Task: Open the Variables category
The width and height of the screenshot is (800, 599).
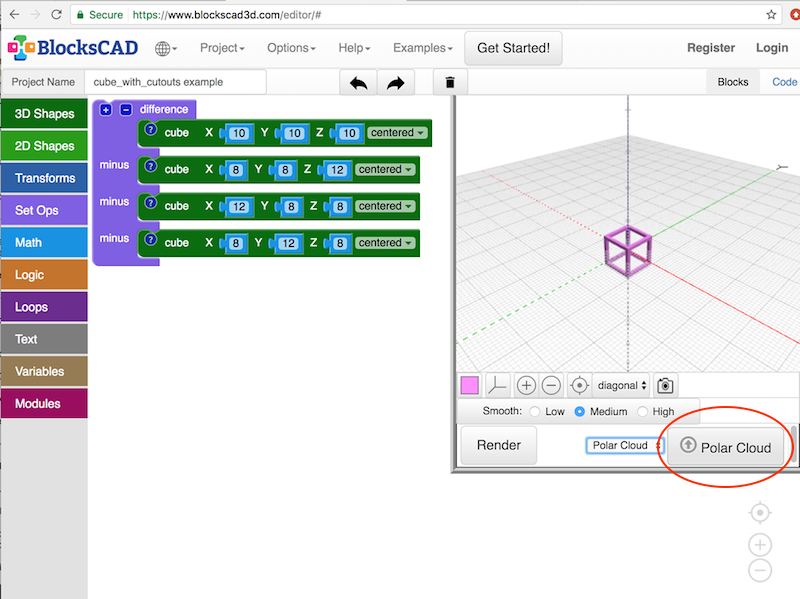Action: pyautogui.click(x=44, y=371)
